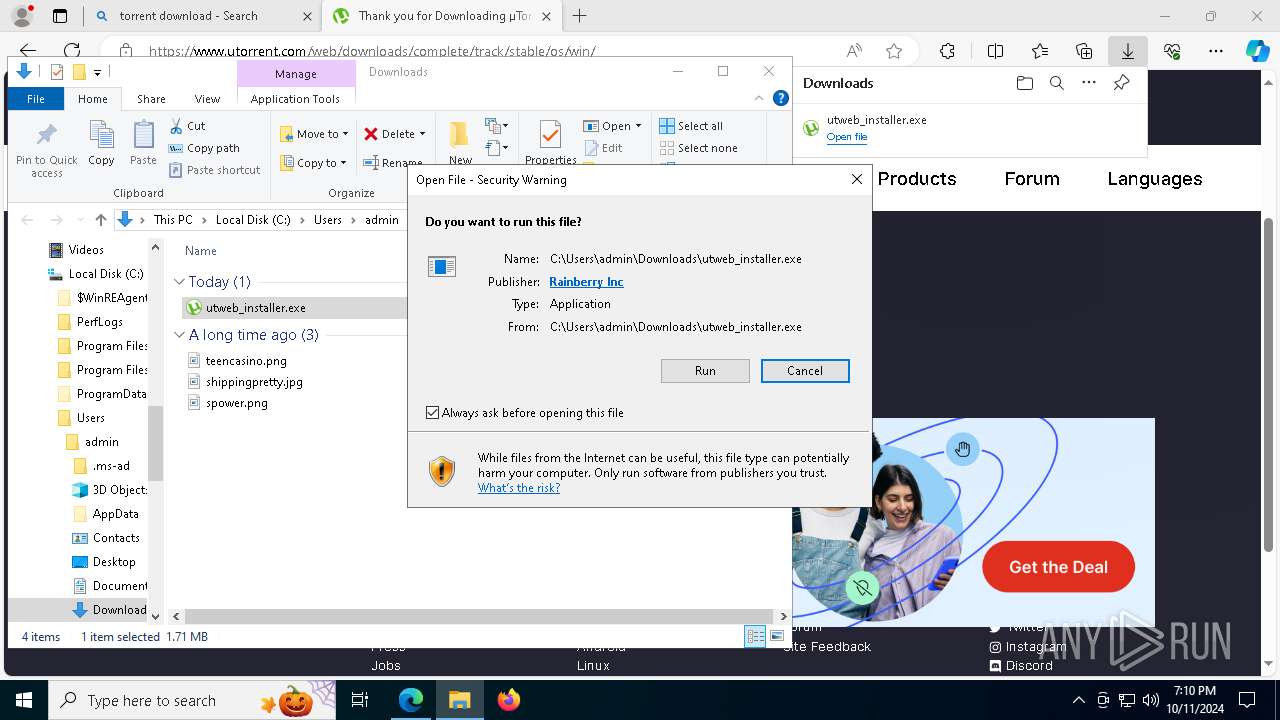
Task: Go up one folder level in Explorer
Action: coord(100,220)
